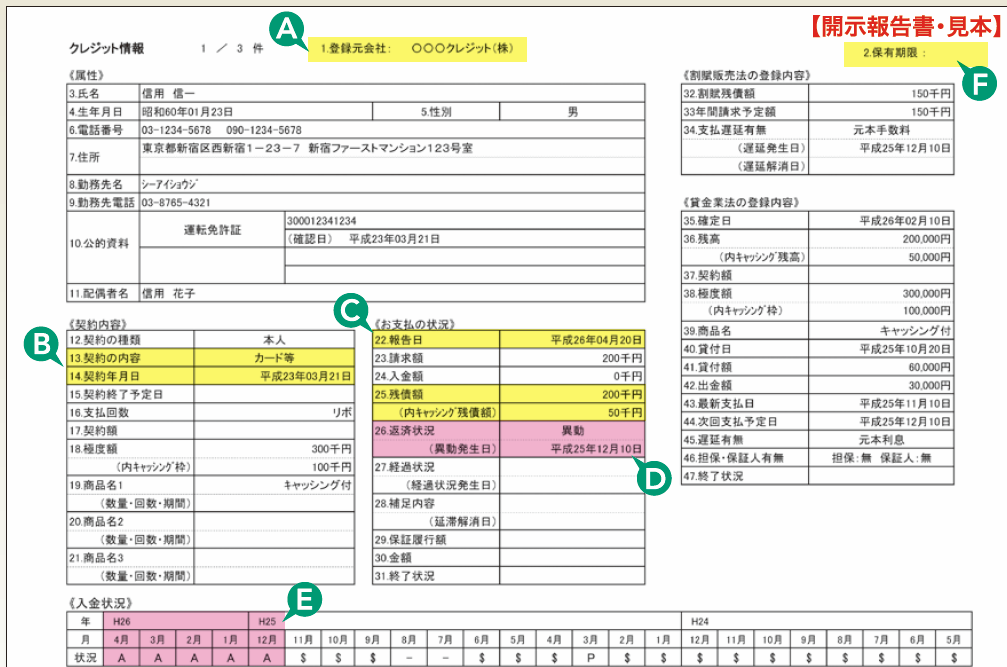Click the yellow 登録元会社 highlight box
Image resolution: width=1007 pixels, height=667 pixels.
417,49
